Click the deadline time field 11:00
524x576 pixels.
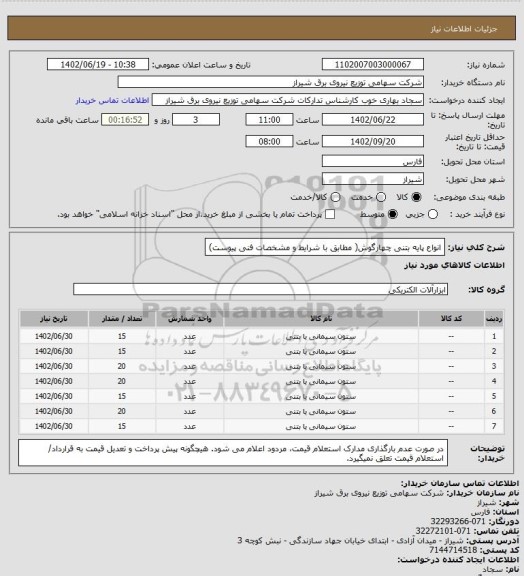(269, 120)
